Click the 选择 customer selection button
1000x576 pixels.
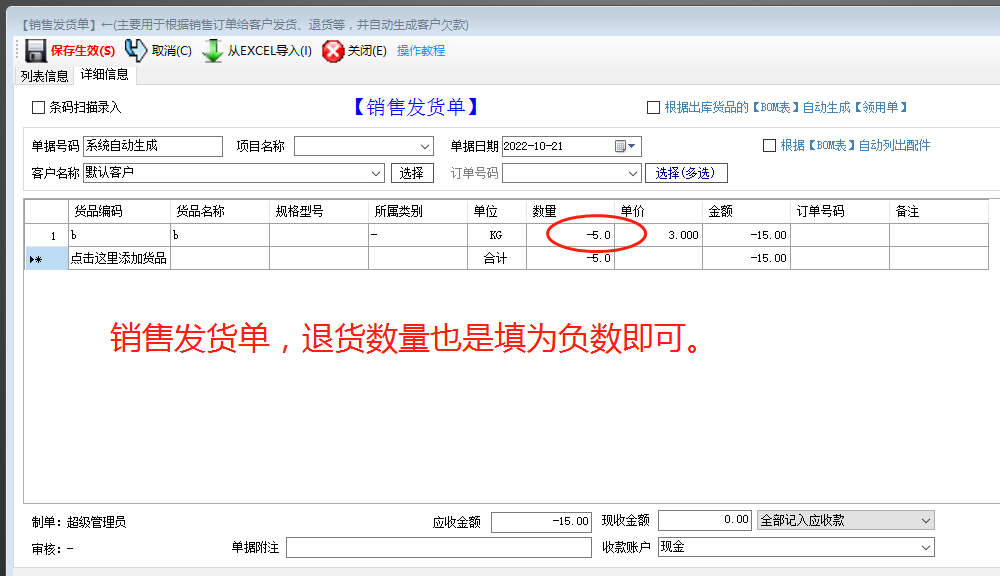click(x=414, y=172)
